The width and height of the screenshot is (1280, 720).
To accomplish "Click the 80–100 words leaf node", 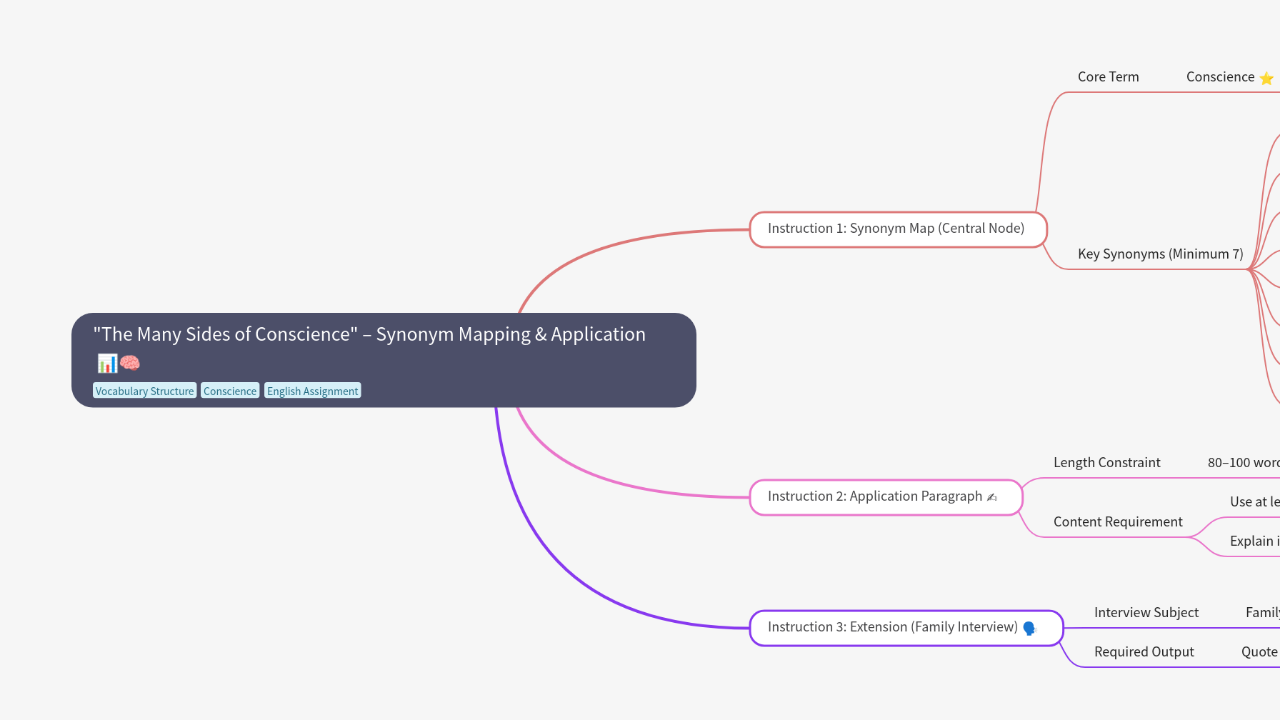I will click(1244, 463).
